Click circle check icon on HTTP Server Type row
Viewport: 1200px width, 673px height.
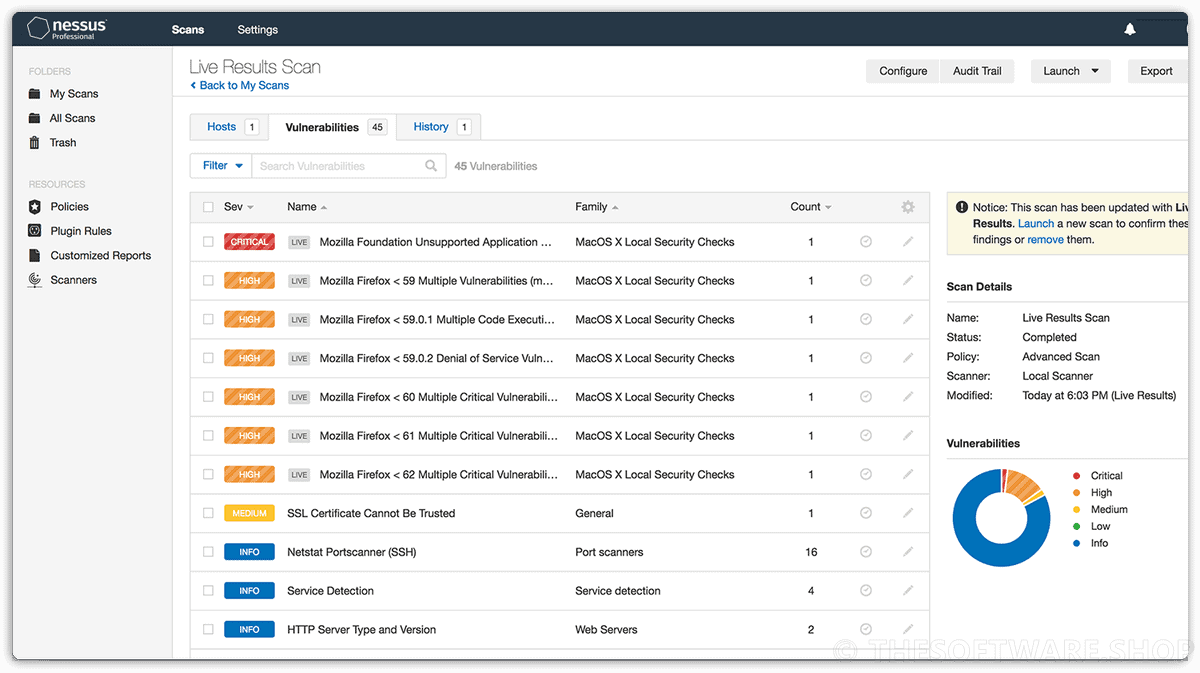point(866,630)
